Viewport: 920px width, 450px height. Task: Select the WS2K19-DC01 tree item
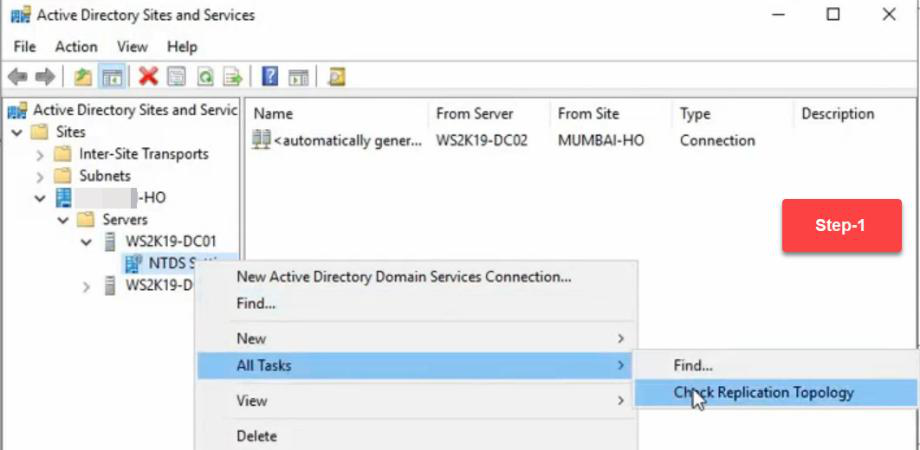pos(171,242)
